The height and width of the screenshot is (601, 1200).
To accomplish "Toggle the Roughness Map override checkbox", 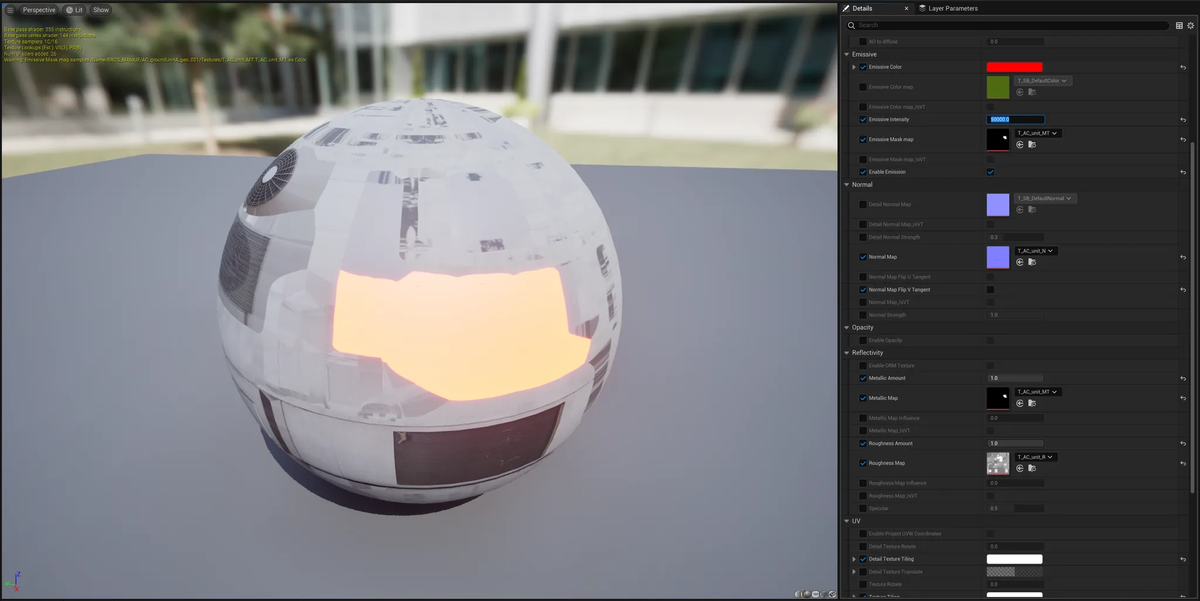I will pos(863,463).
